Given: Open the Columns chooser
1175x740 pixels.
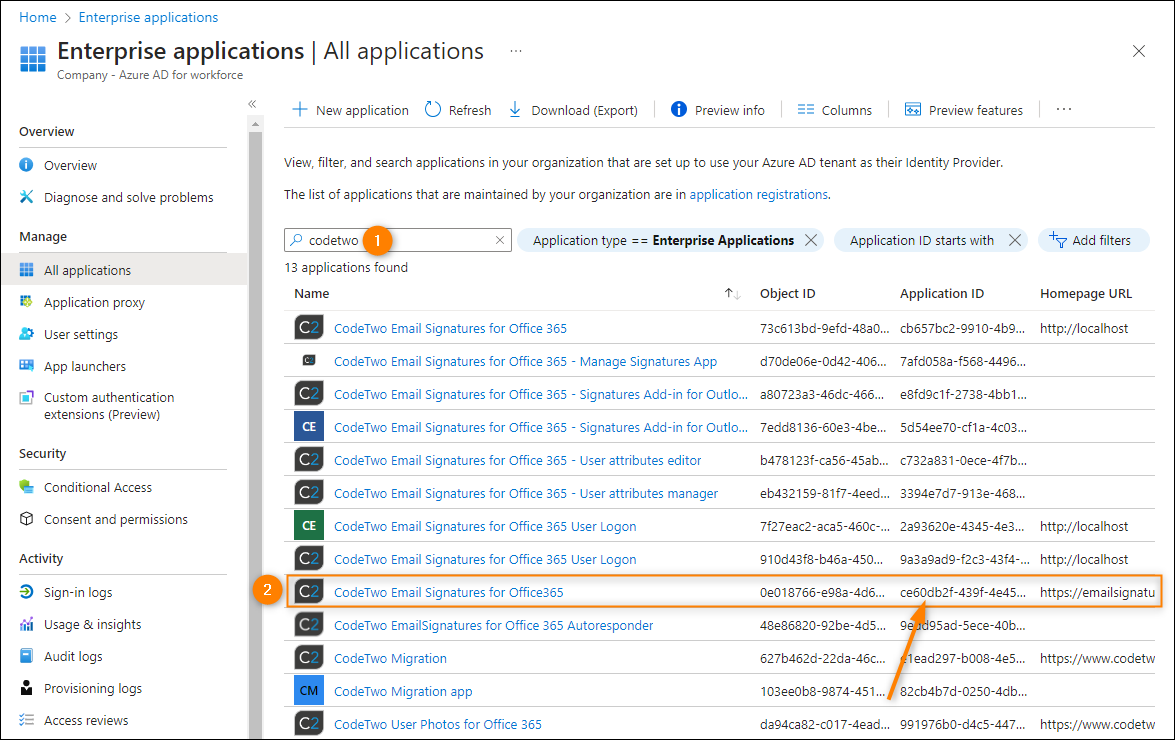Looking at the screenshot, I should pos(835,110).
